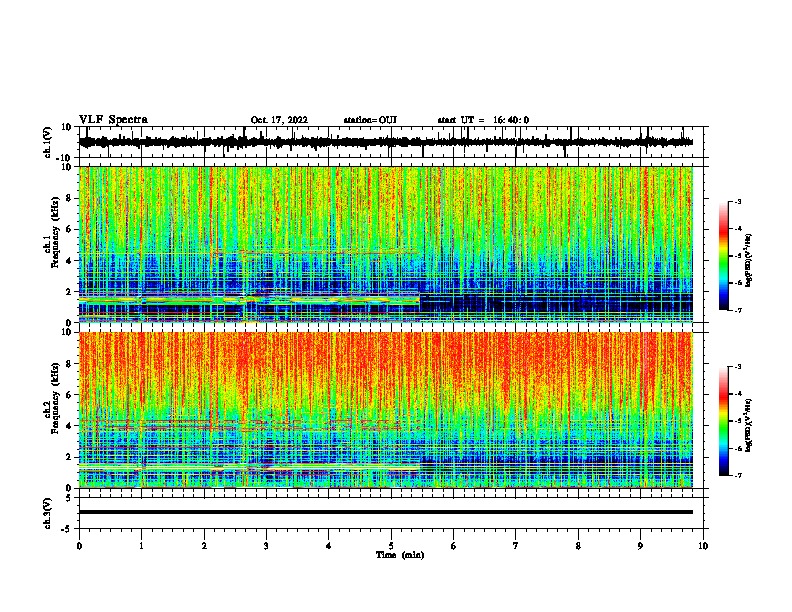Click the time axis tick label "9"
The width and height of the screenshot is (792, 612).
[640, 546]
